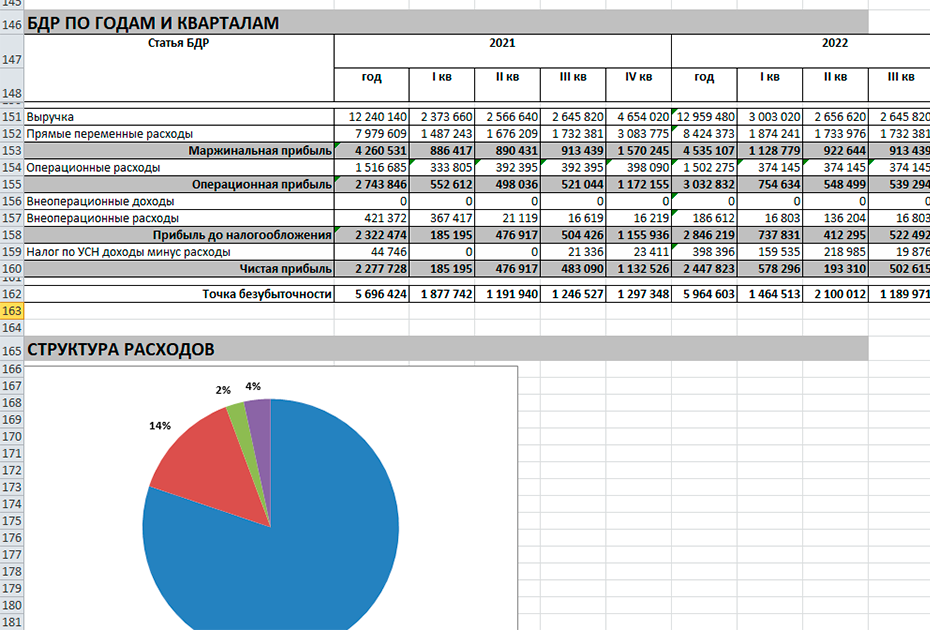Click the 14% data label on the chart

point(160,425)
